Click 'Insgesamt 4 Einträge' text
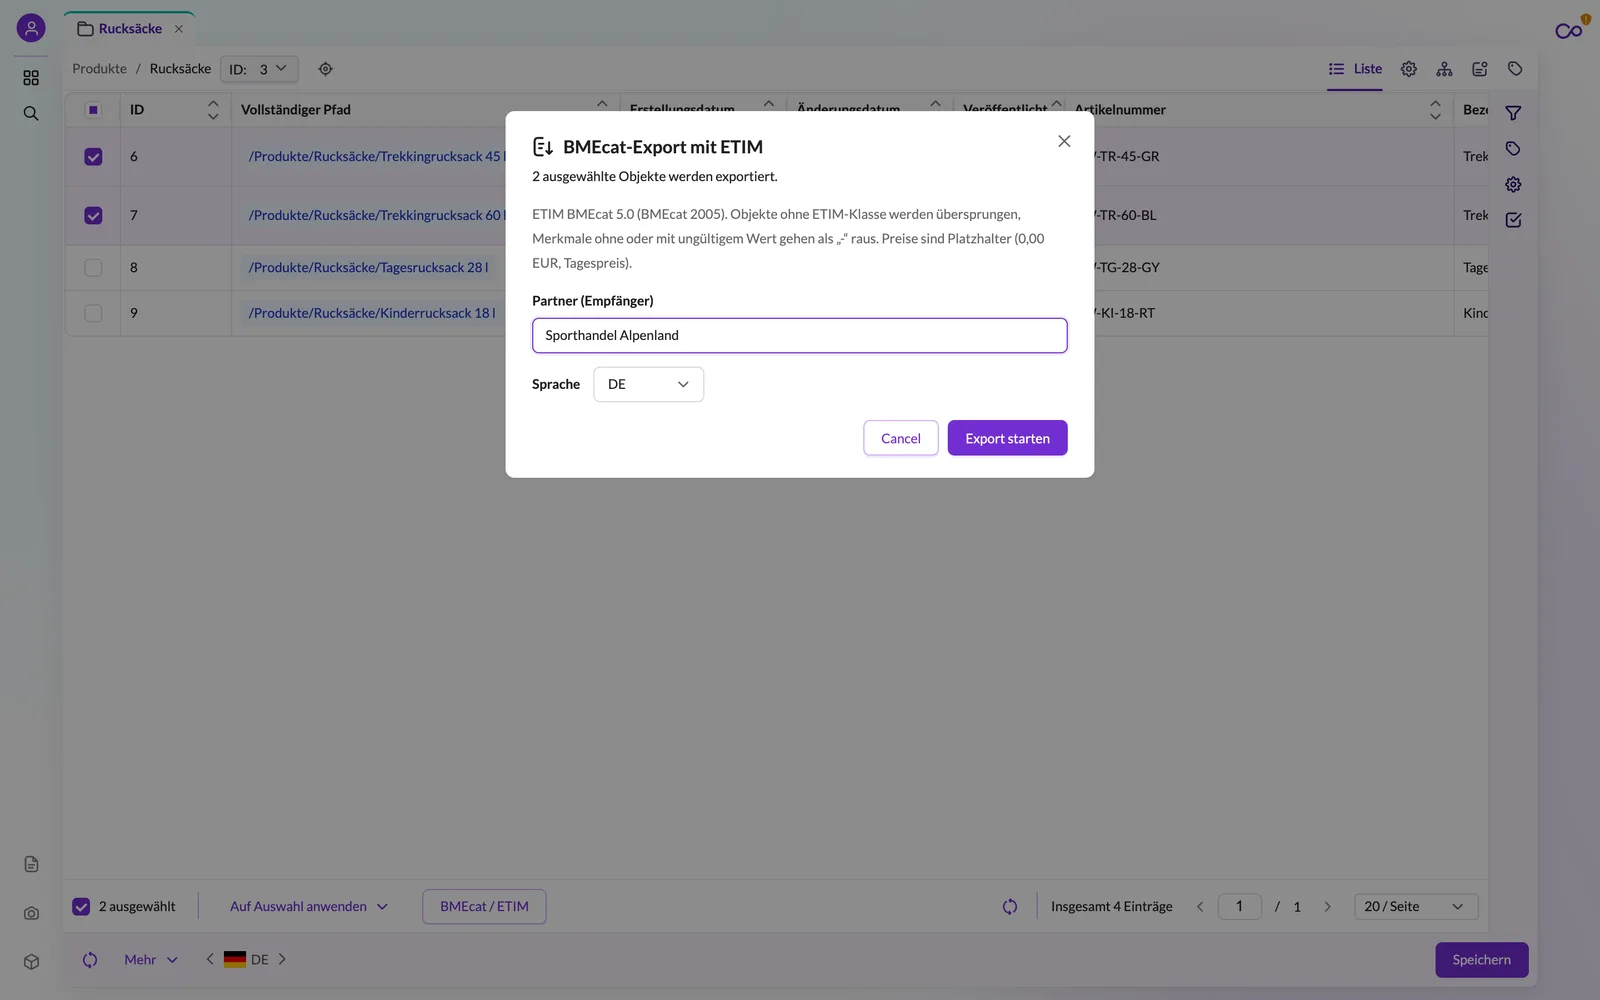The height and width of the screenshot is (1000, 1600). (x=1111, y=907)
